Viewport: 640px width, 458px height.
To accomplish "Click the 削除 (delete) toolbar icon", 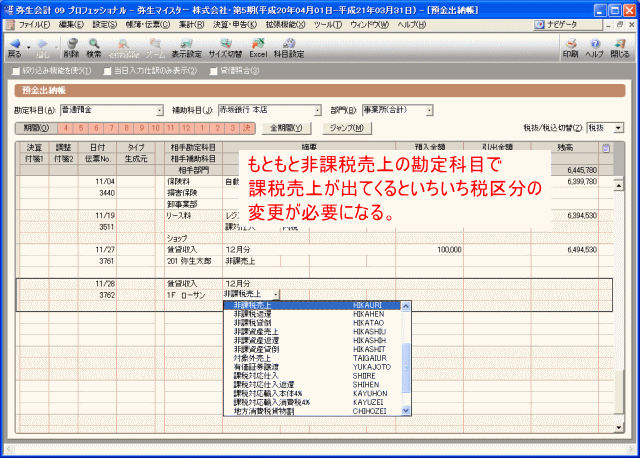I will click(71, 48).
